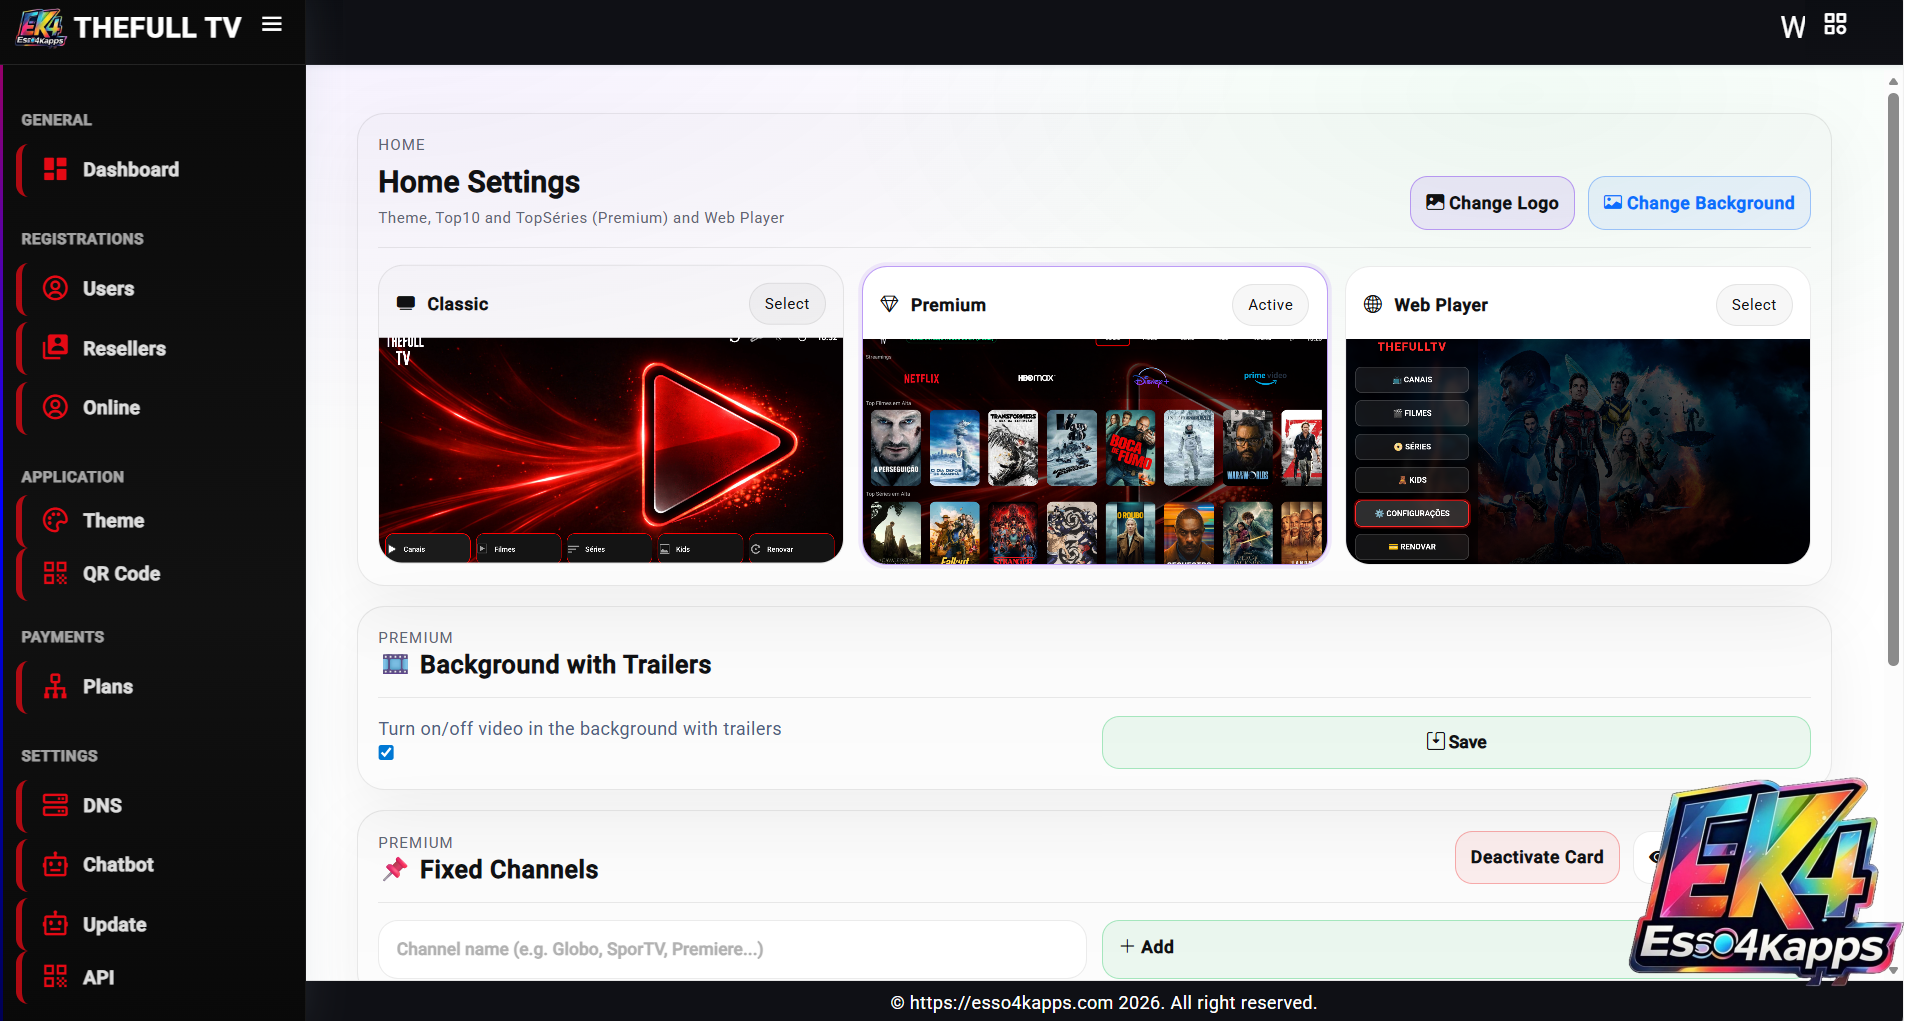Image resolution: width=1908 pixels, height=1021 pixels.
Task: Click the Premium Active badge
Action: (1269, 305)
